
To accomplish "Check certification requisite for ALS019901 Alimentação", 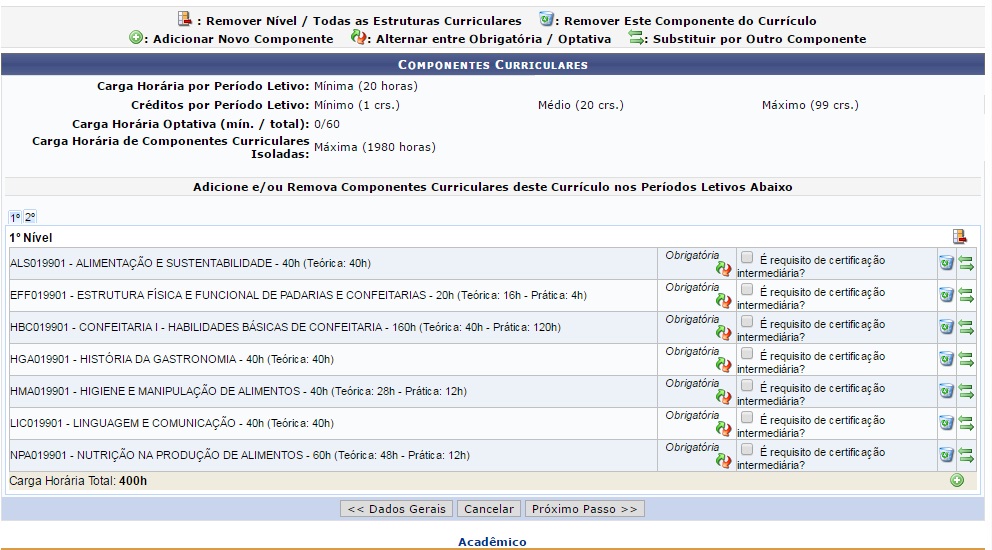I will (x=748, y=258).
